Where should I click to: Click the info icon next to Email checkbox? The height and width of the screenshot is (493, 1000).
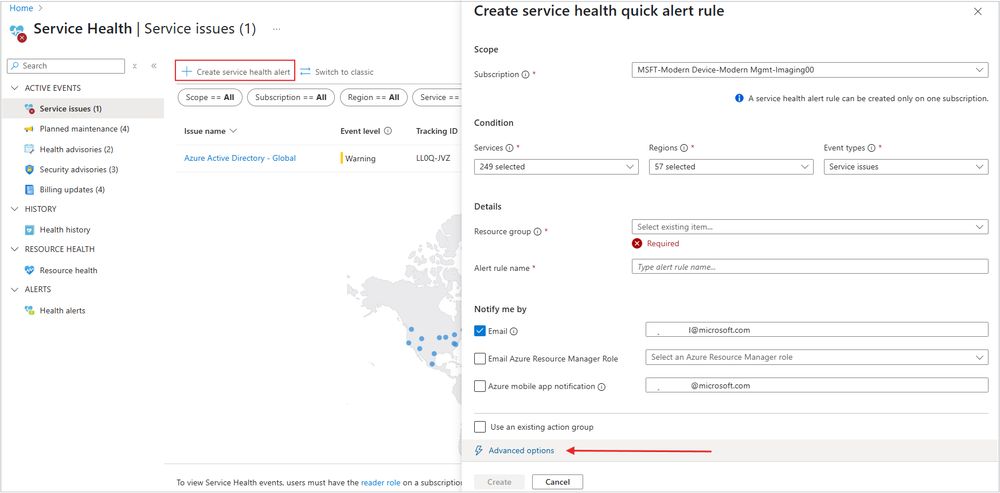tap(514, 332)
